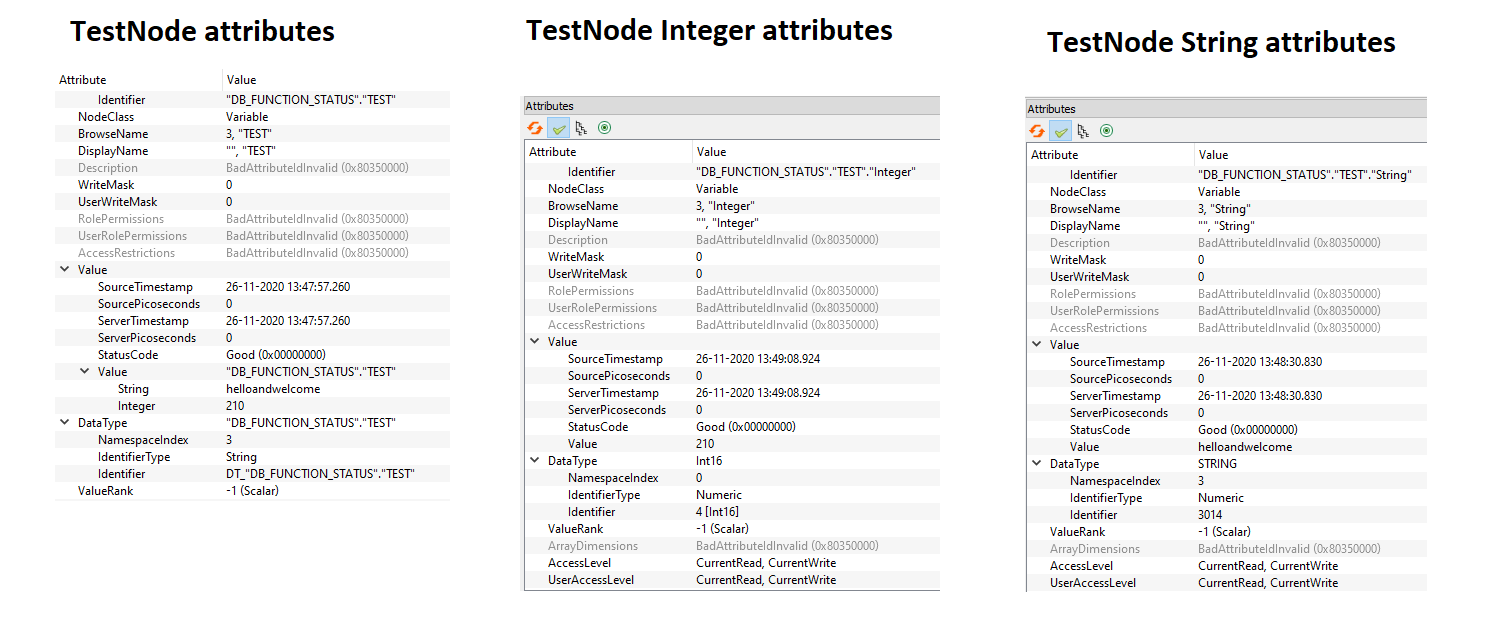Select the WriteMask row in Integer panel
The height and width of the screenshot is (637, 1493).
(732, 257)
